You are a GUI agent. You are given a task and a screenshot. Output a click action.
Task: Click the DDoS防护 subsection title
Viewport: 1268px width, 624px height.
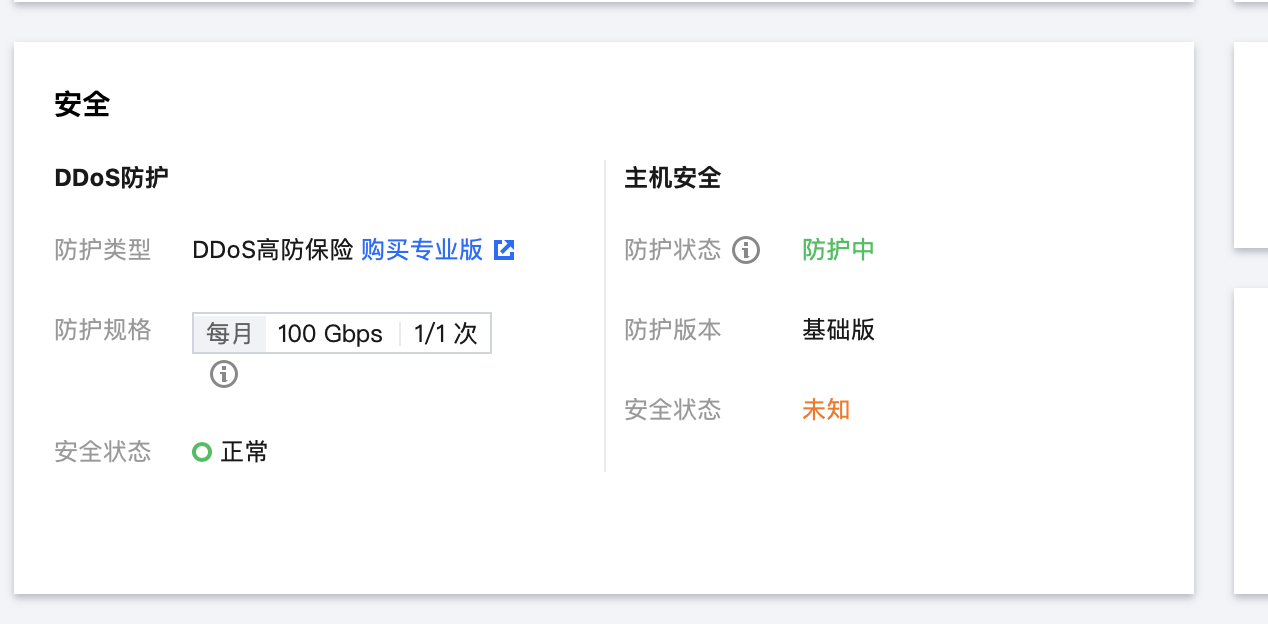(111, 178)
